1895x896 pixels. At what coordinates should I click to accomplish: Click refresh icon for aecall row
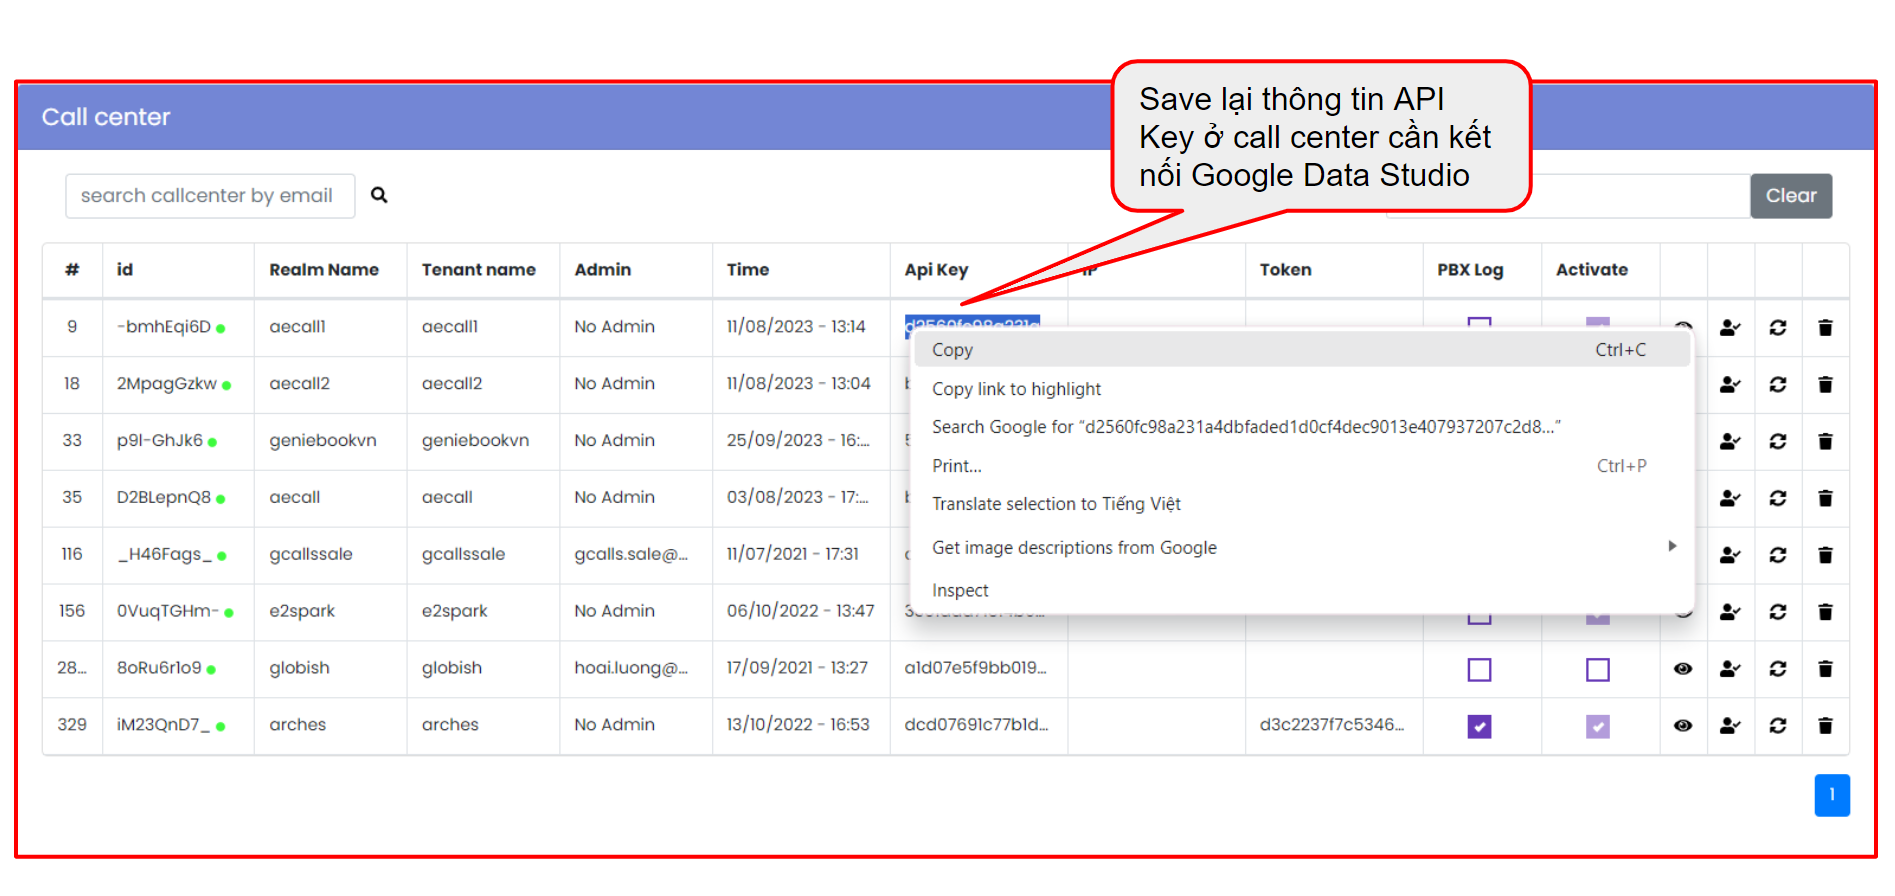click(x=1777, y=498)
